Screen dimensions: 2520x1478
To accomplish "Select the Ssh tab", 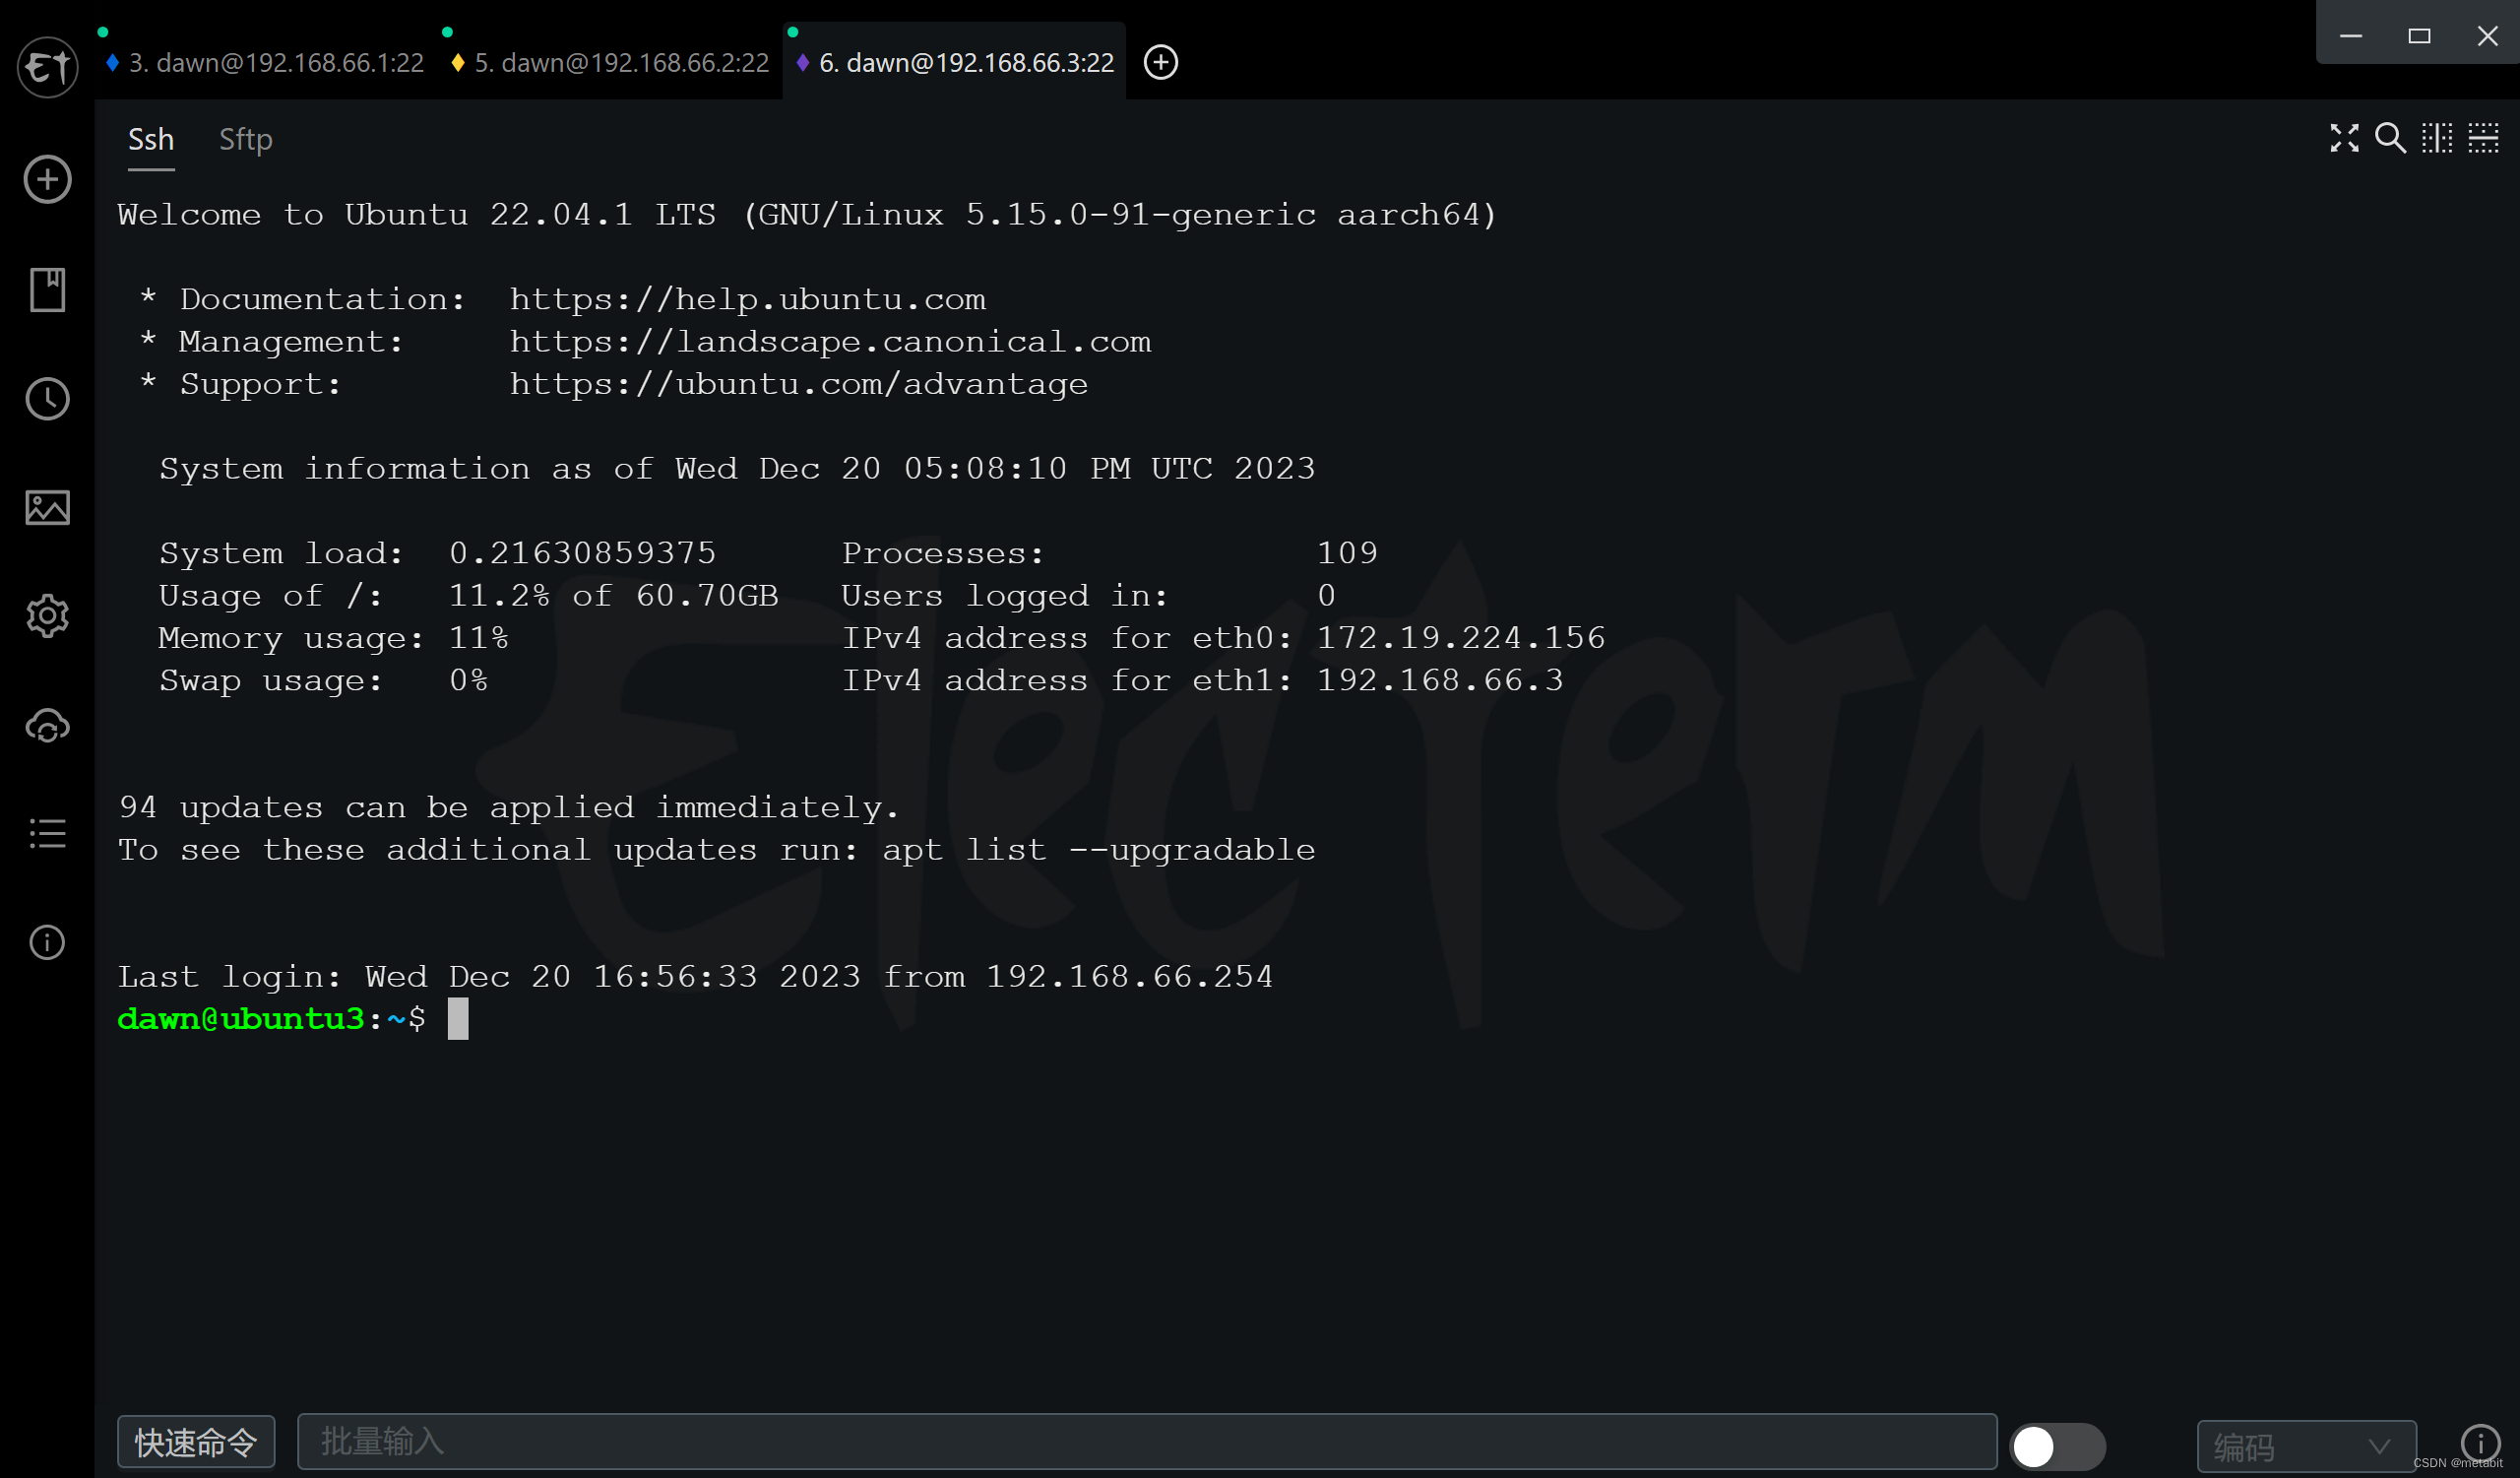I will 151,140.
